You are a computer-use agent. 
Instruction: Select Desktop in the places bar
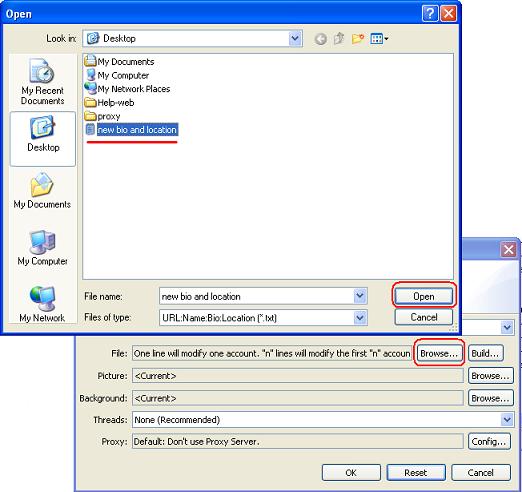coord(43,138)
